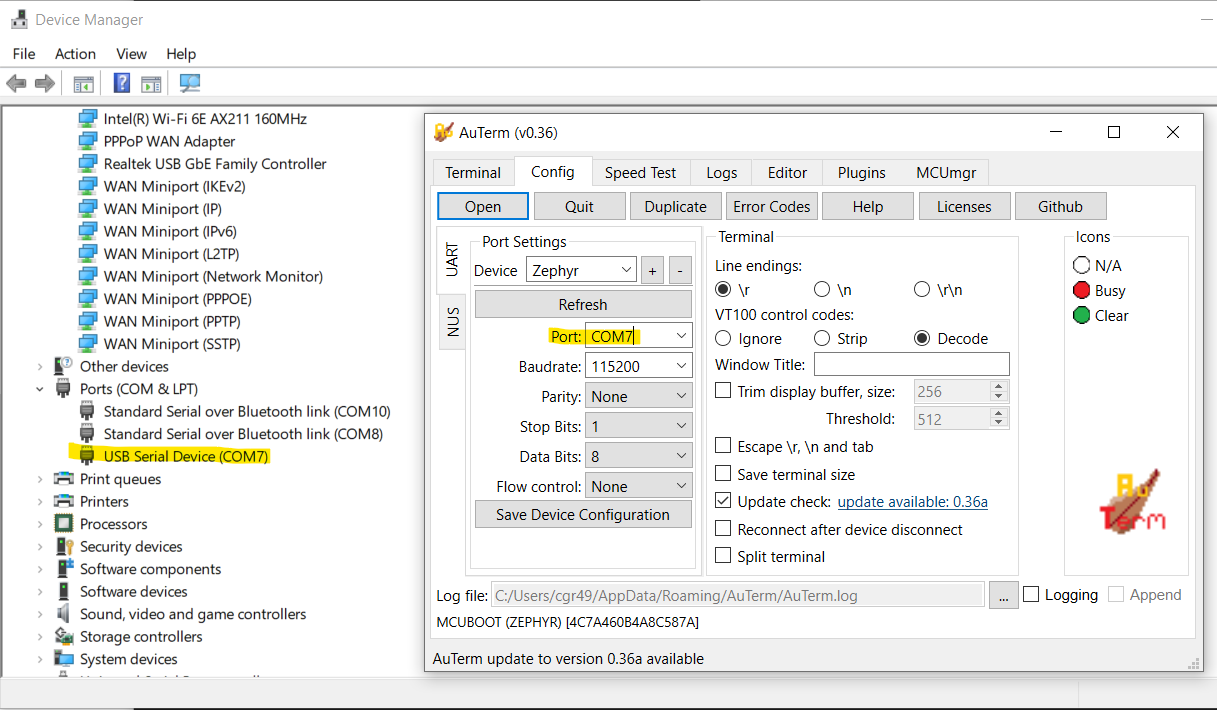Click the green Clear status icon in AuTerm

coord(1081,315)
